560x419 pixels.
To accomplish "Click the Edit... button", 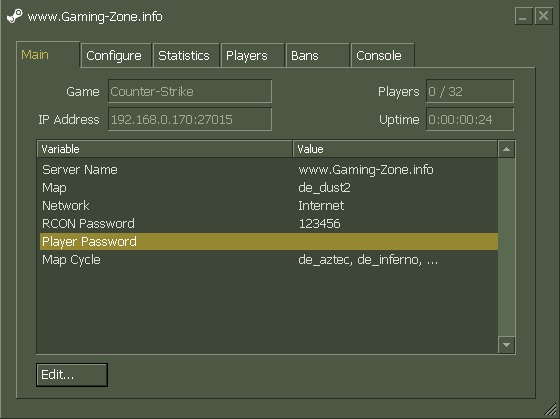I will pos(72,375).
